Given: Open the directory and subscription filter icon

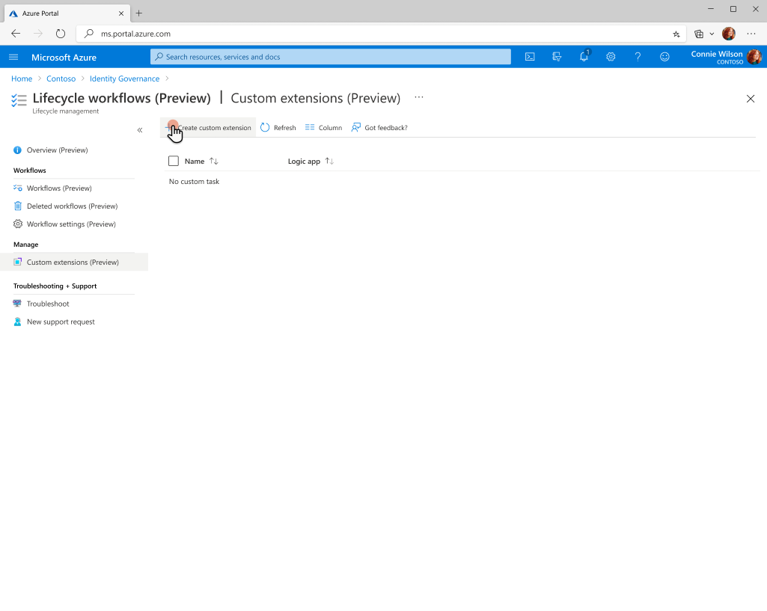Looking at the screenshot, I should click(557, 57).
